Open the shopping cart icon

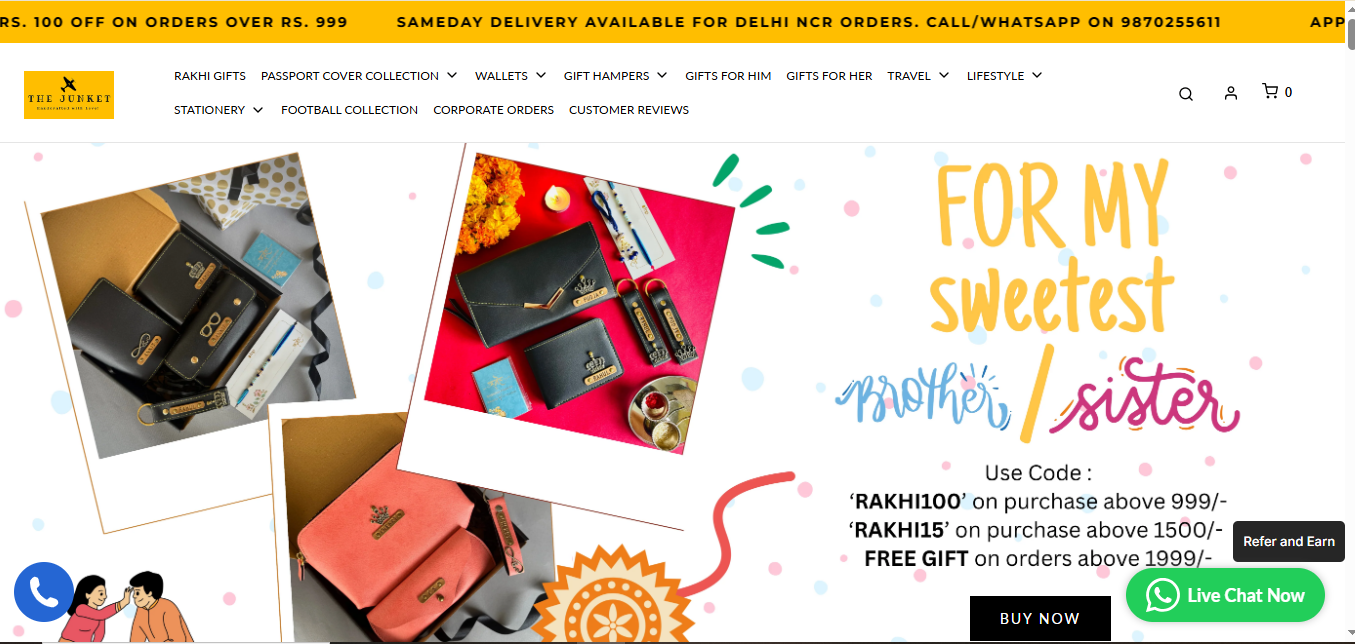pyautogui.click(x=1270, y=91)
